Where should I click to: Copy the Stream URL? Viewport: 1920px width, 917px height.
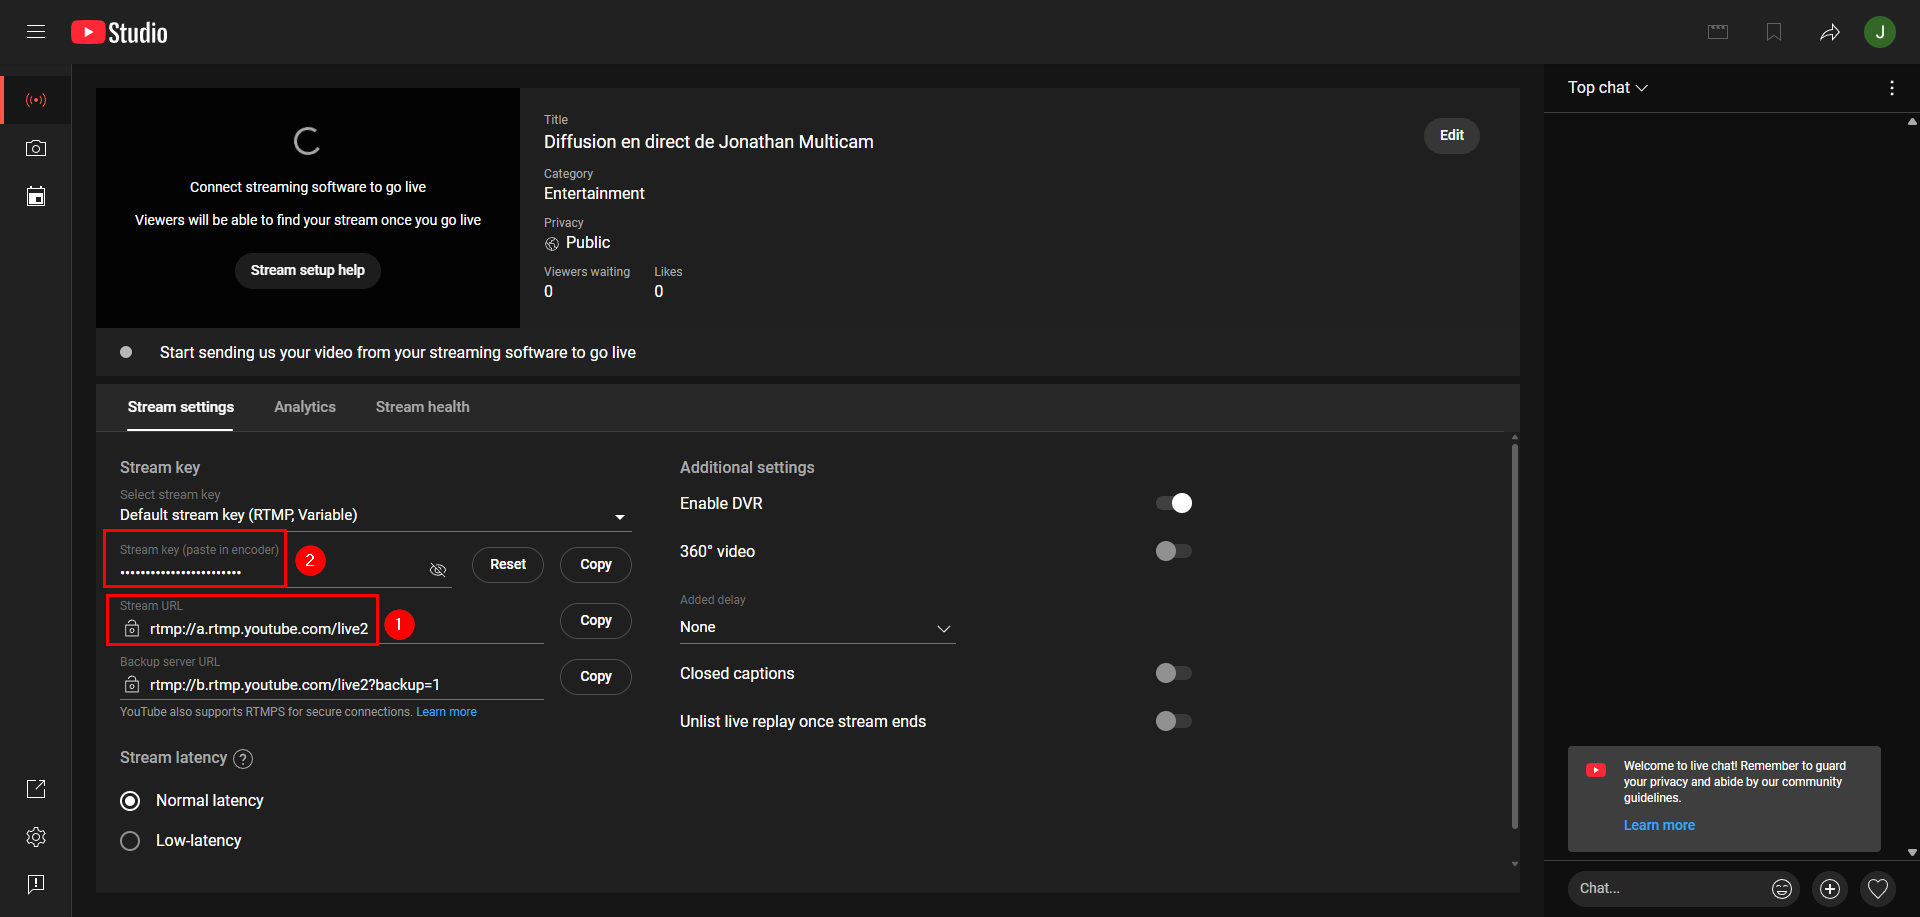pos(596,620)
